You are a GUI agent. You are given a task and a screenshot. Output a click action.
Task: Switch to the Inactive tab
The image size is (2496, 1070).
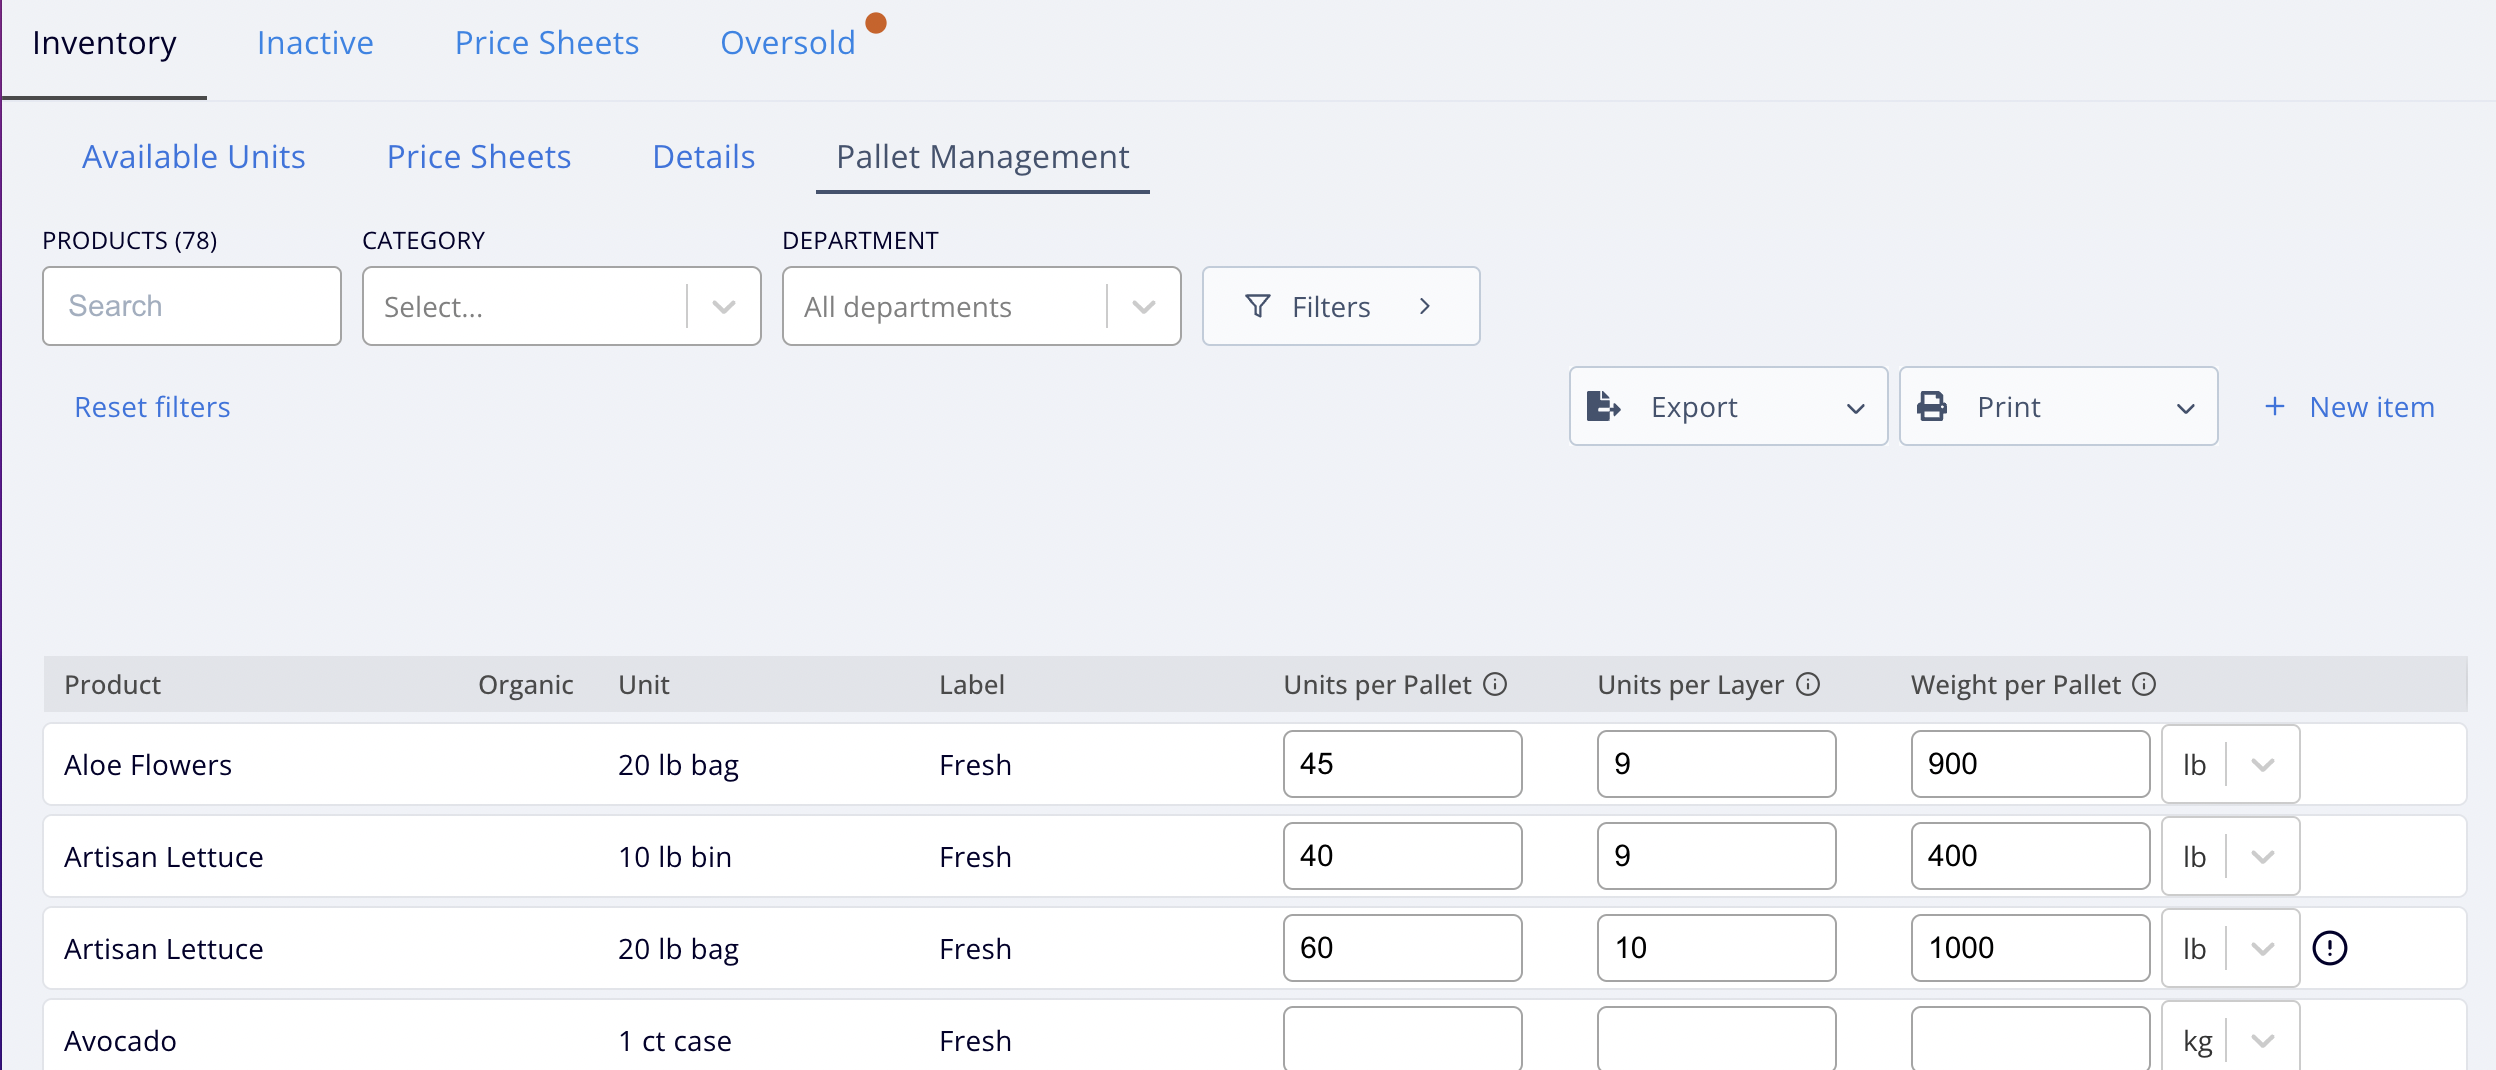(315, 43)
